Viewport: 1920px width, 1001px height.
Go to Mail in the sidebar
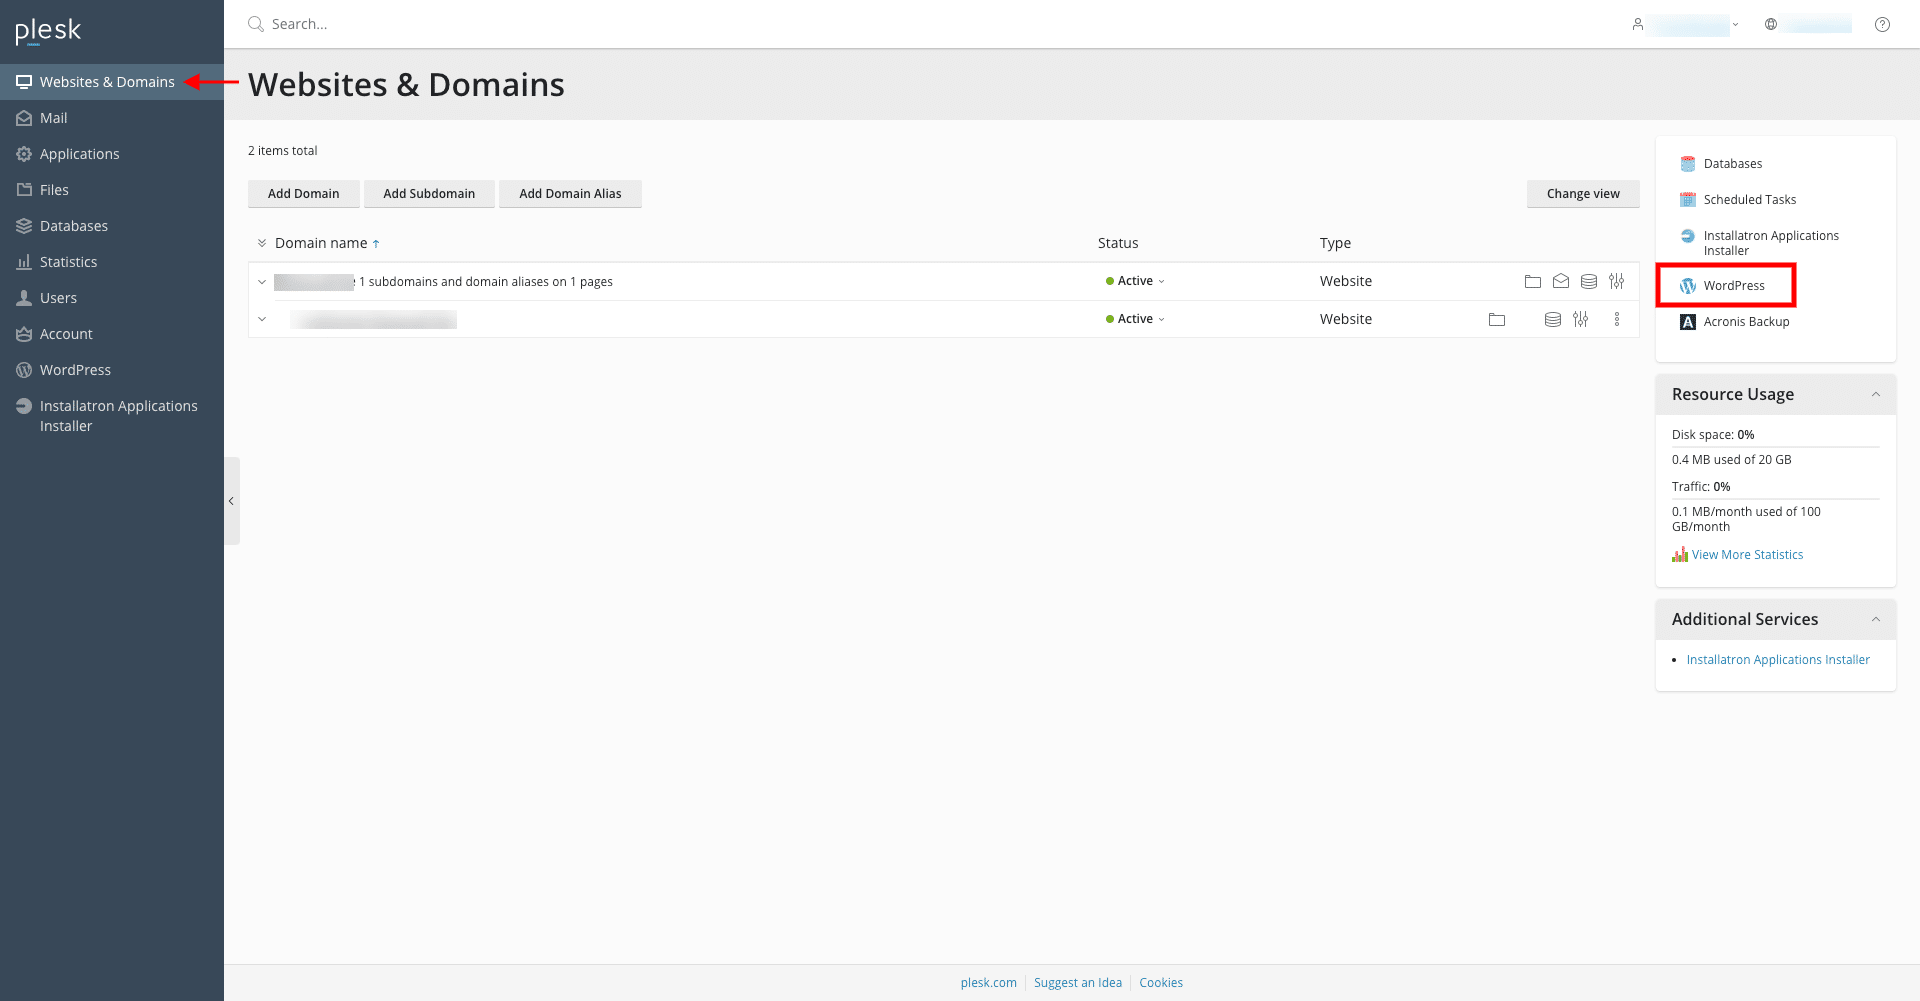112,118
